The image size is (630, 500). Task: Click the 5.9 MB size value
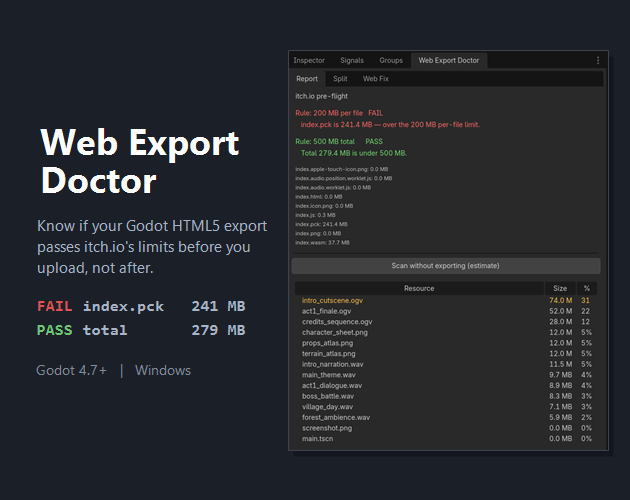pos(560,417)
